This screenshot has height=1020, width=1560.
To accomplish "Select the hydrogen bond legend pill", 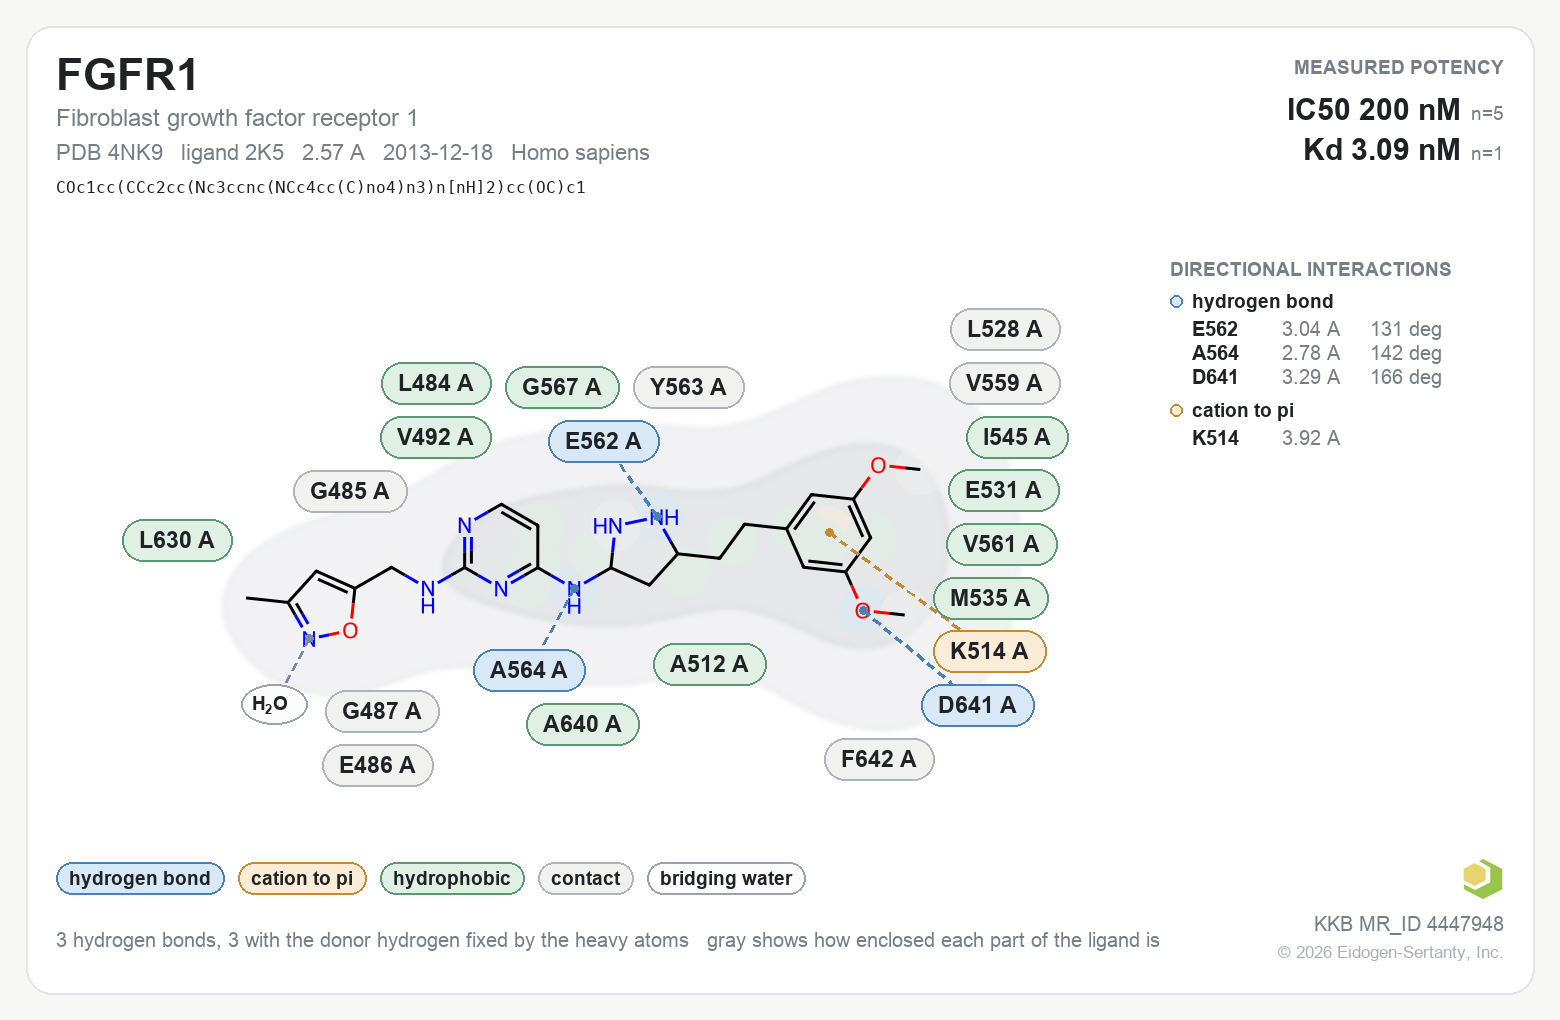I will point(140,879).
